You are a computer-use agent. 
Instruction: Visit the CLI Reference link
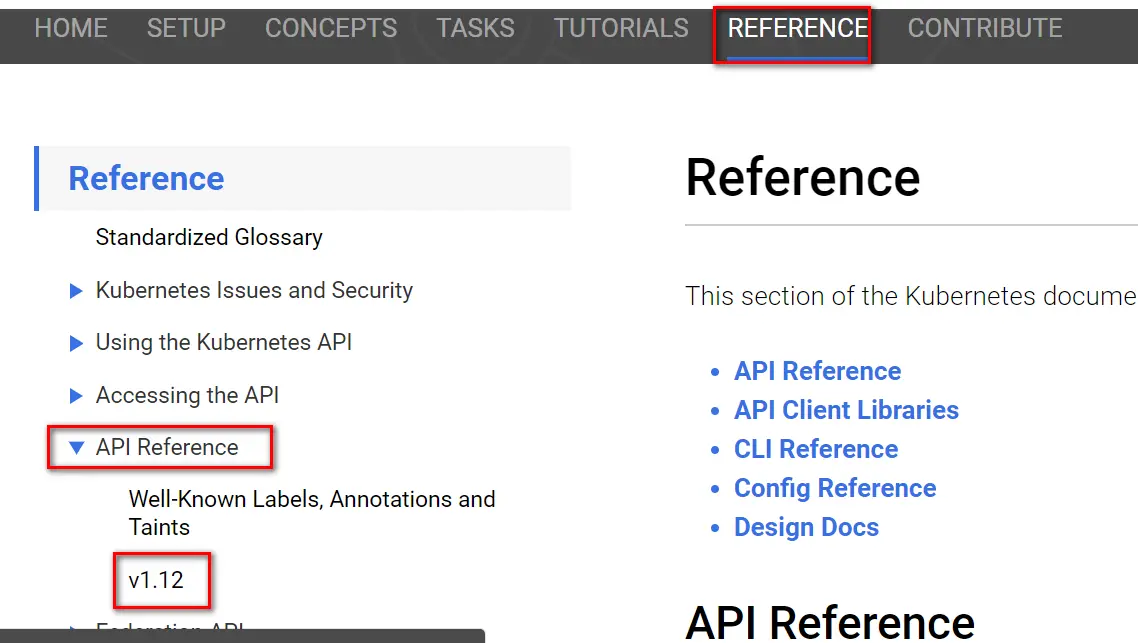coord(816,449)
